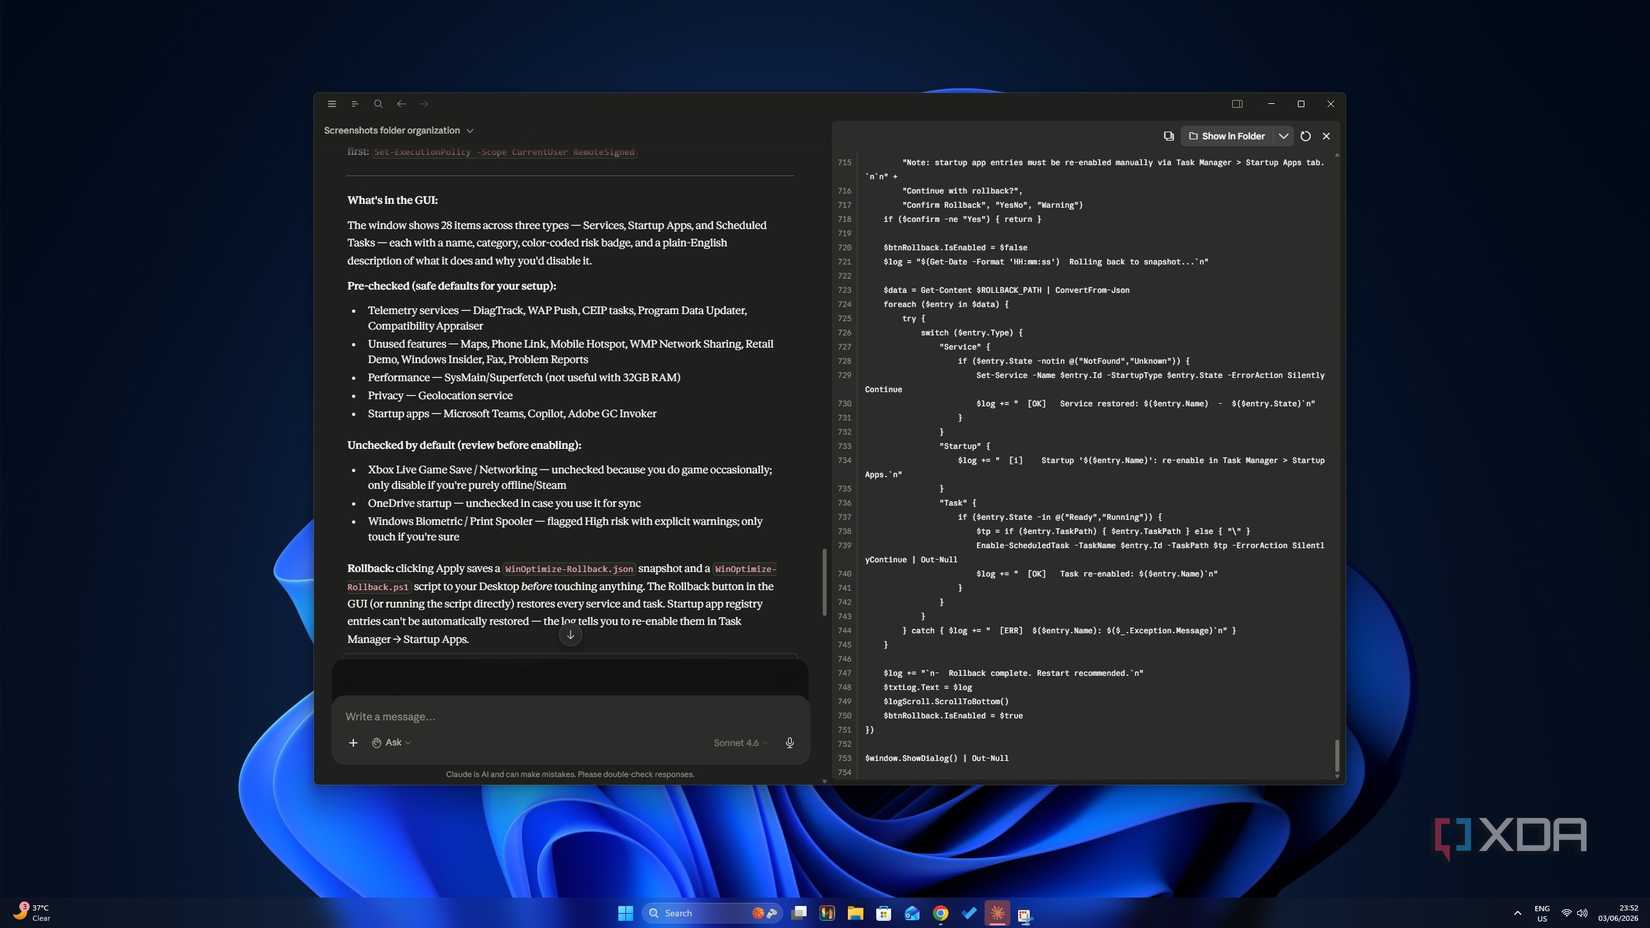Go back using the left arrow

point(401,104)
